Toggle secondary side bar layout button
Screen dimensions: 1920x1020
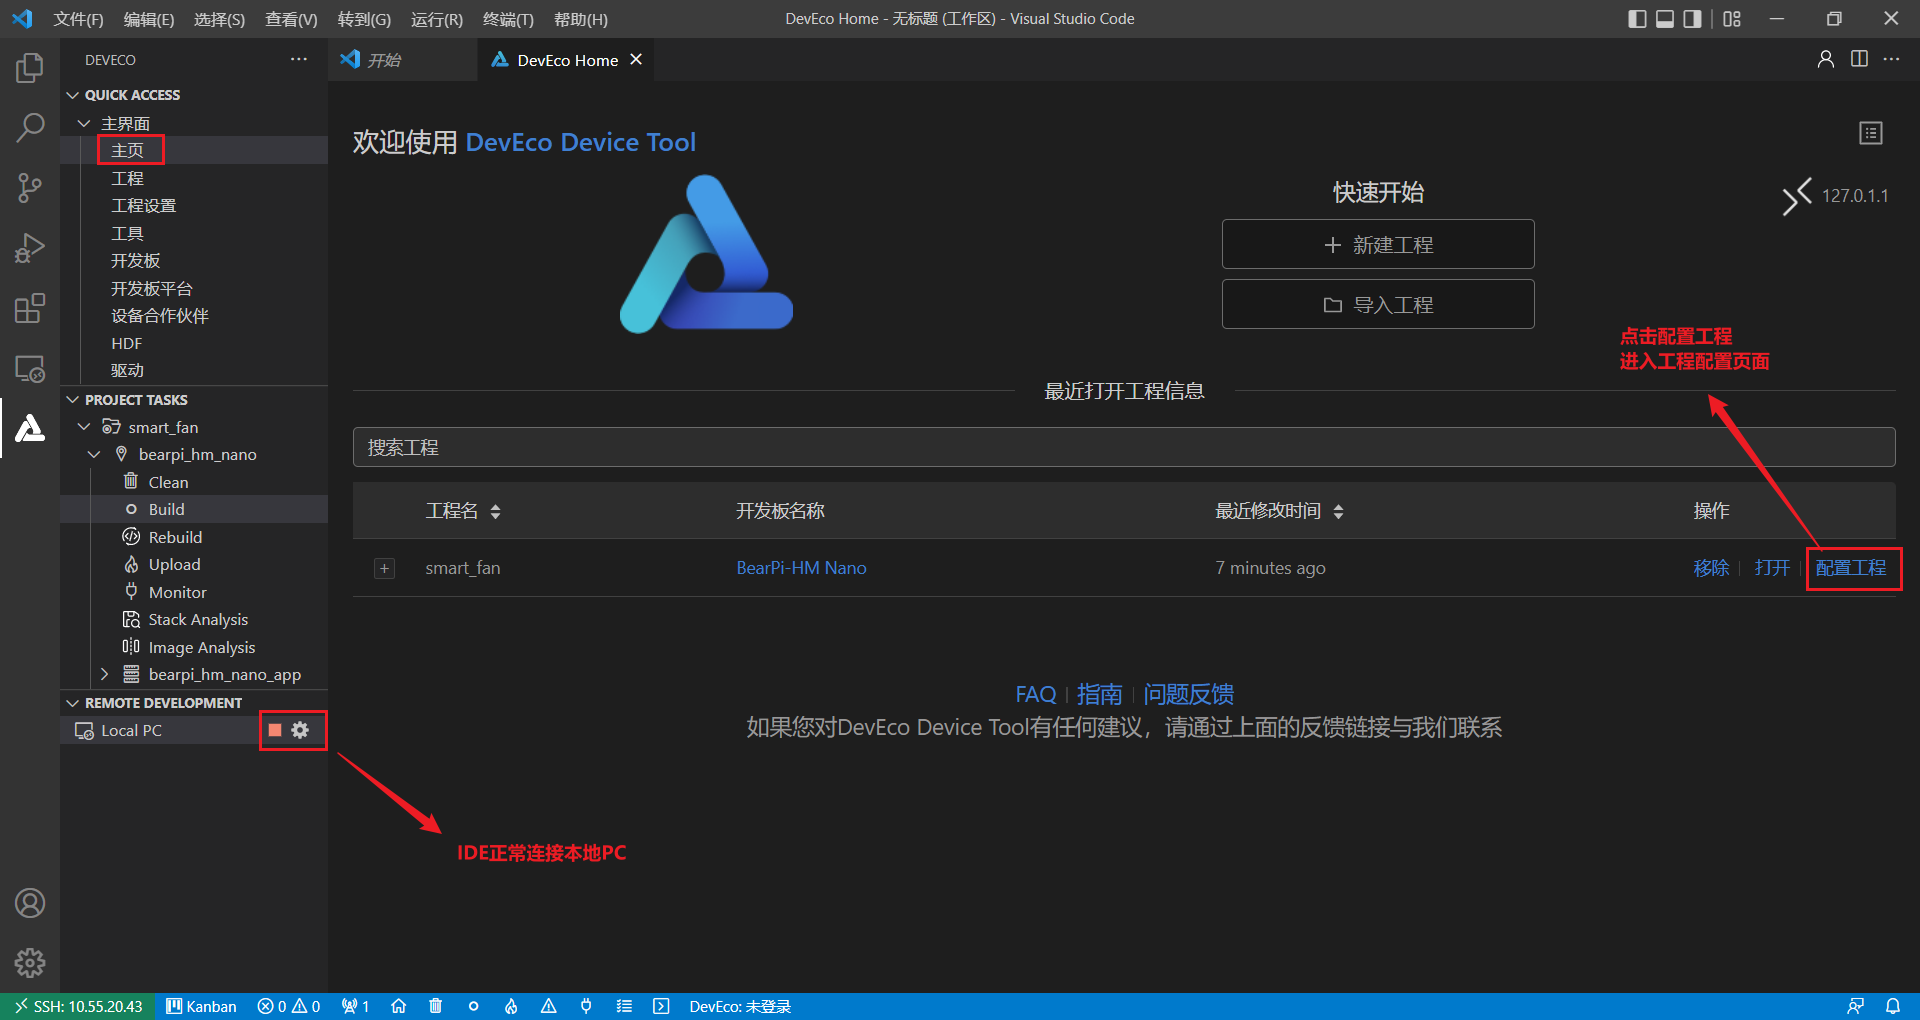tap(1692, 19)
